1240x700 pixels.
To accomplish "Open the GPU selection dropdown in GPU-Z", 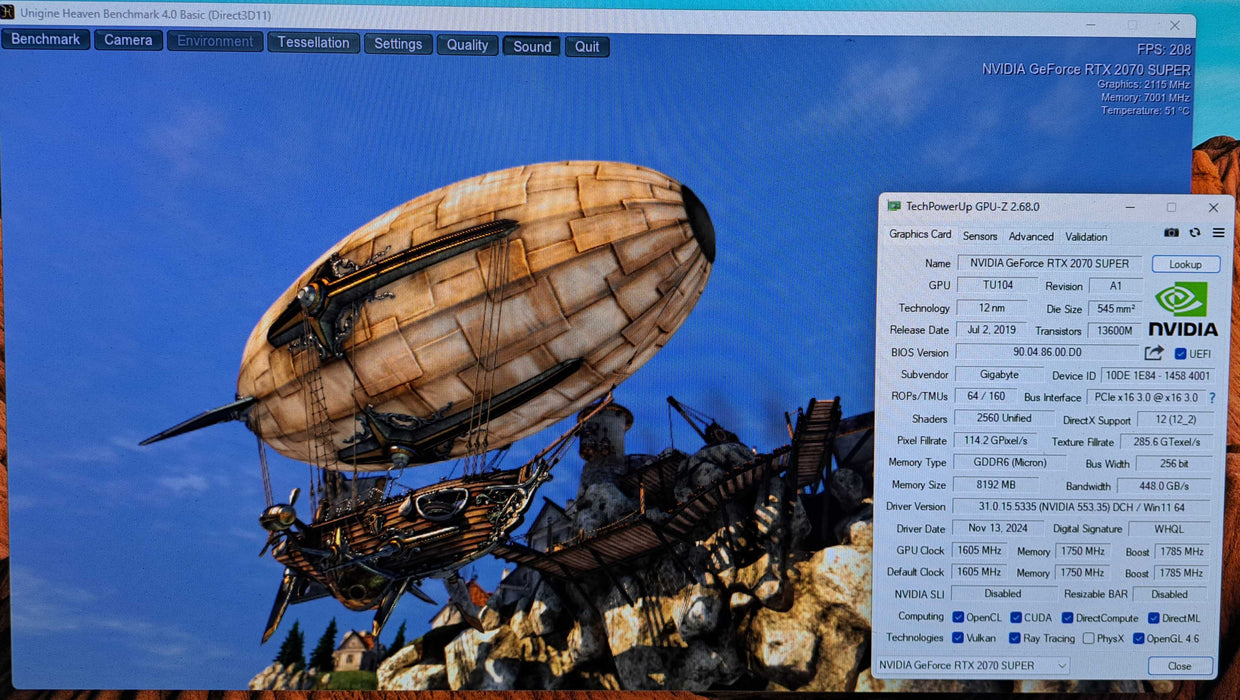I will [972, 665].
